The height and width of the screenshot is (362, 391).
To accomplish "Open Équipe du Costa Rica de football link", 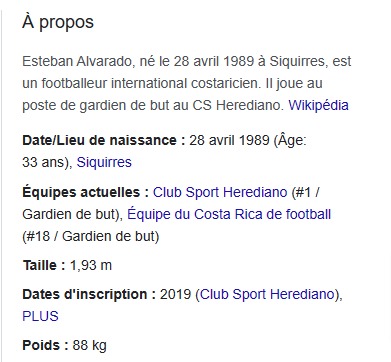I will coord(229,214).
